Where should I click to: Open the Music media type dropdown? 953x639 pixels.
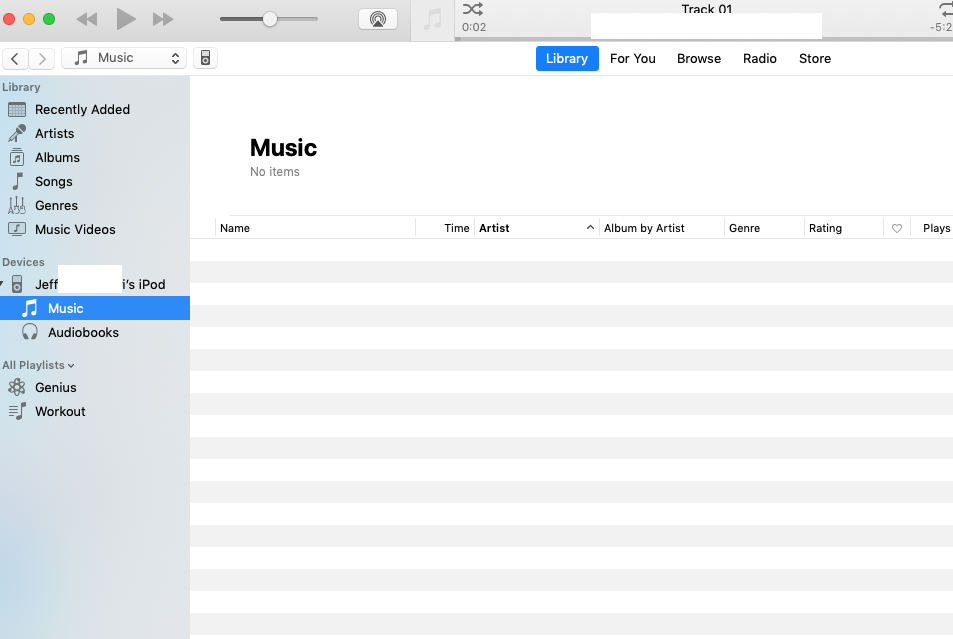pyautogui.click(x=124, y=58)
